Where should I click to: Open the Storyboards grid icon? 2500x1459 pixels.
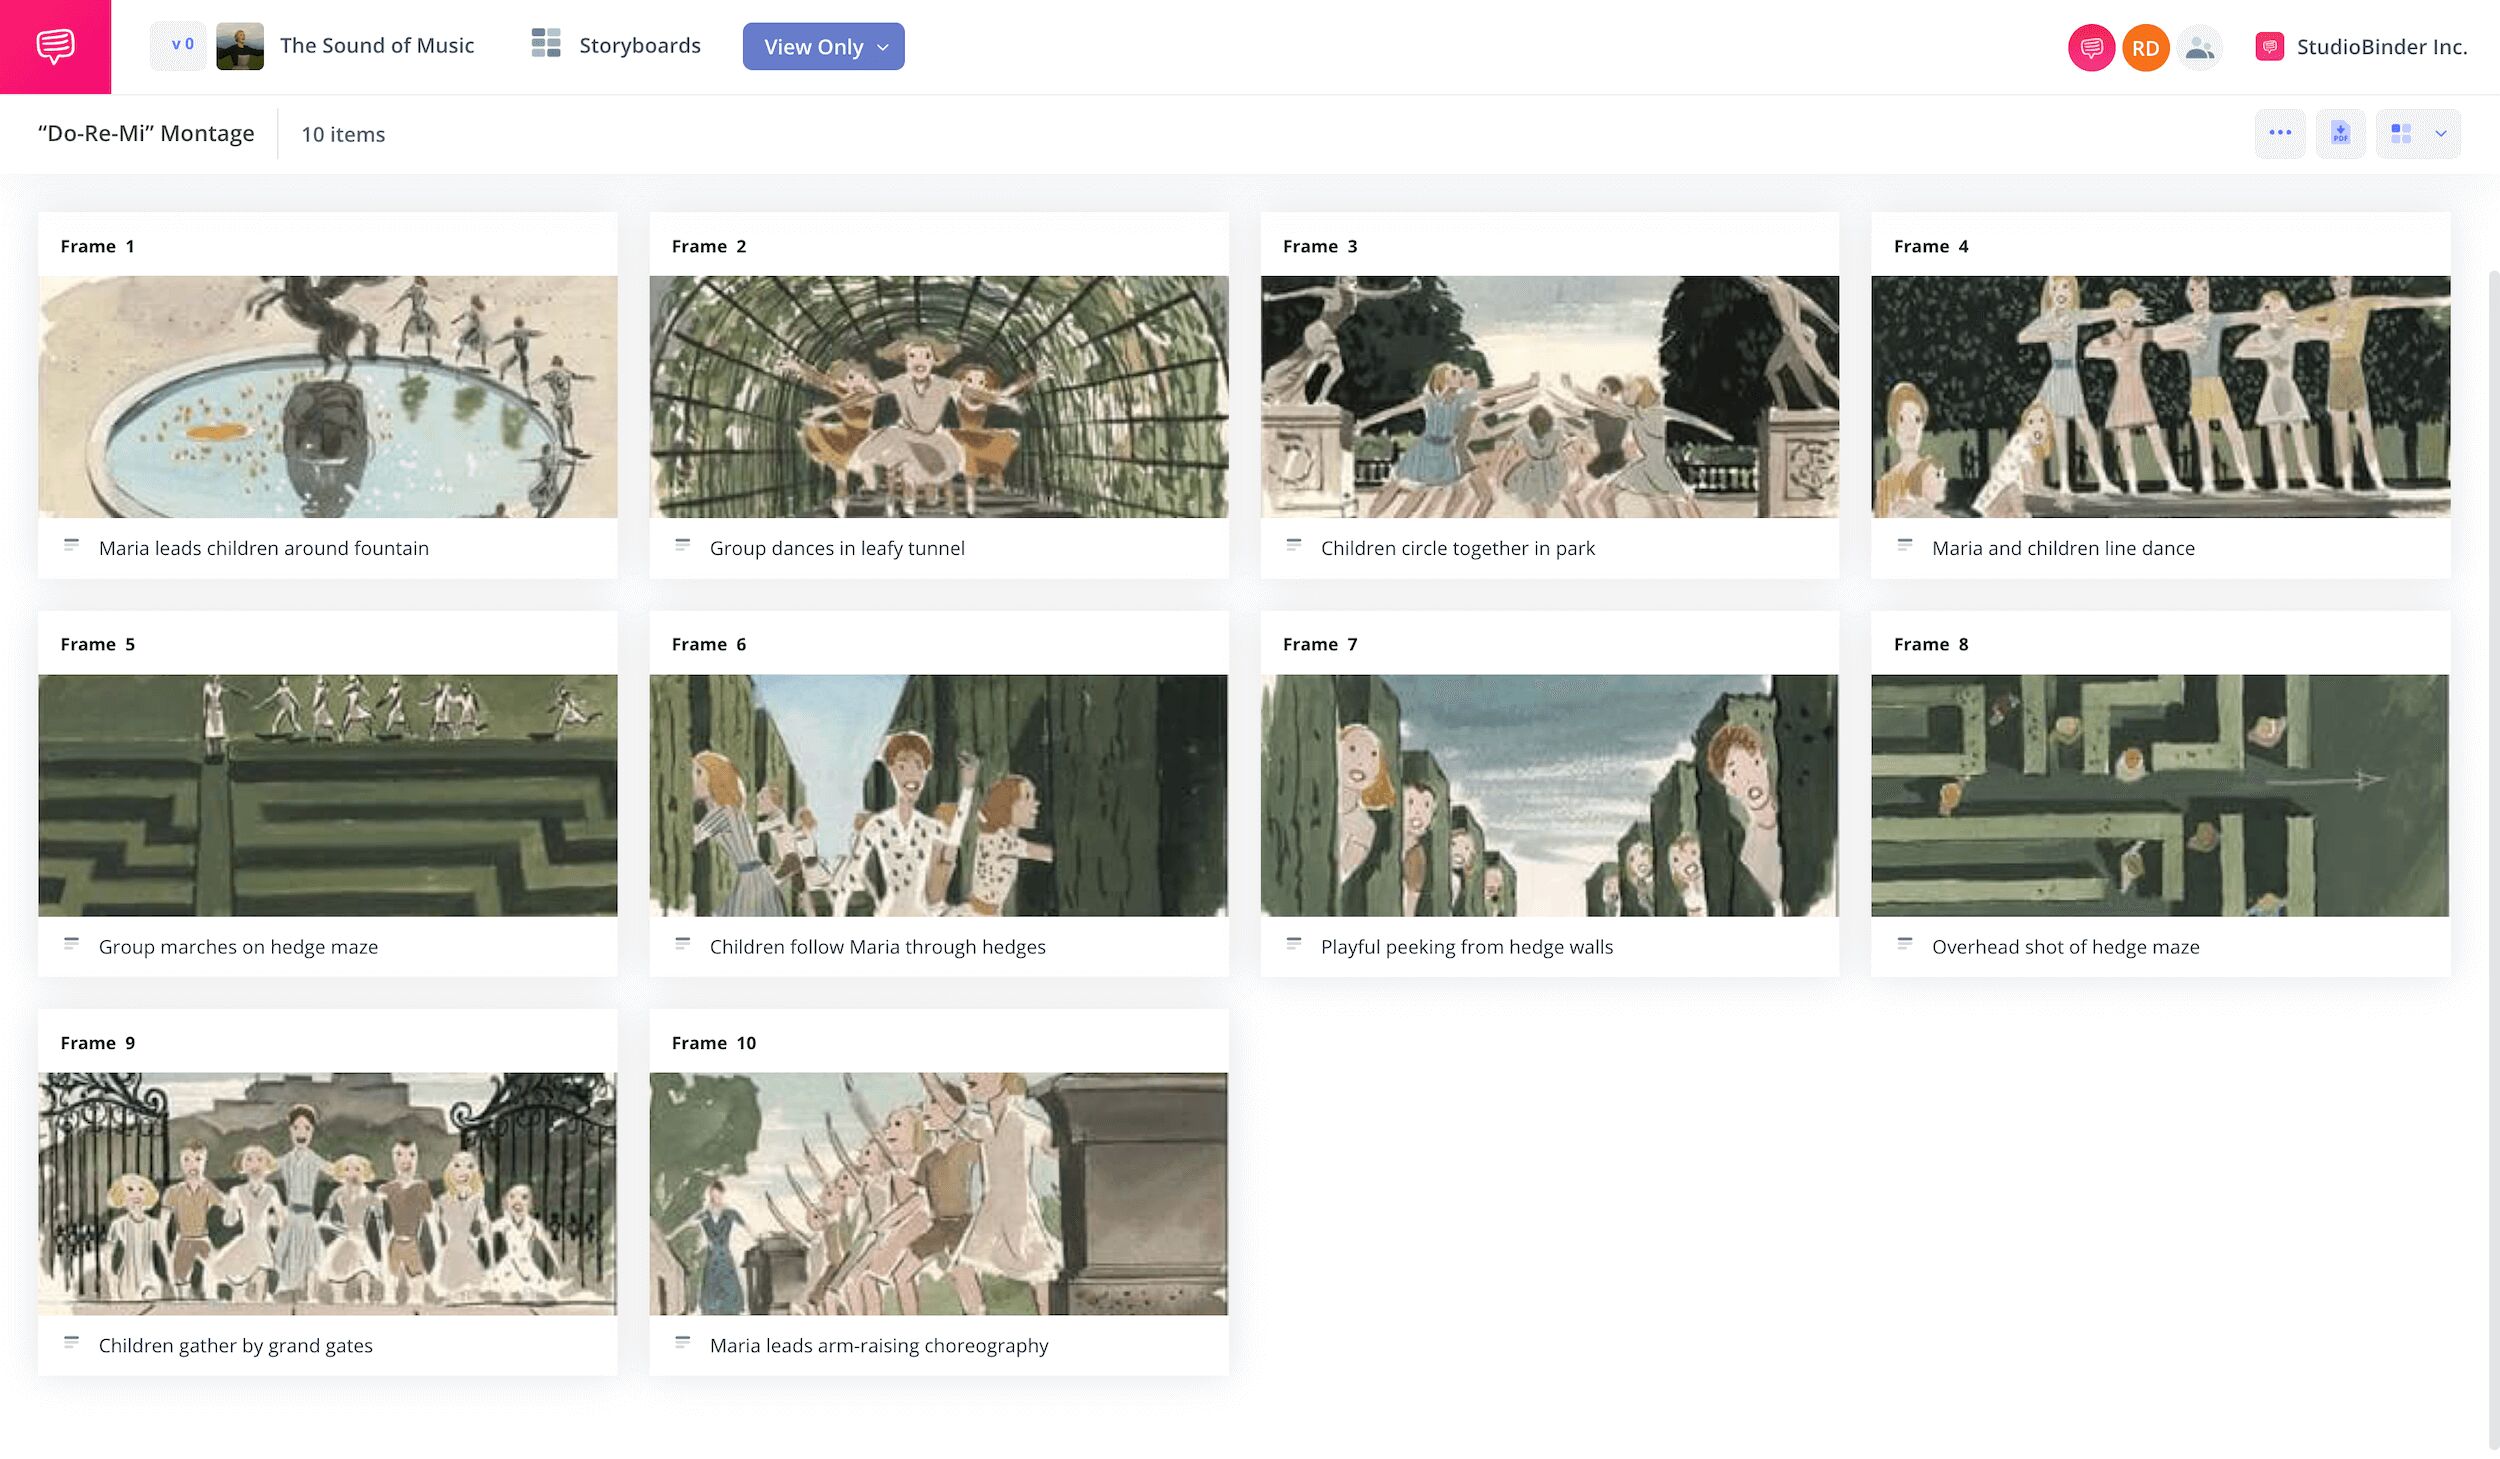point(545,44)
